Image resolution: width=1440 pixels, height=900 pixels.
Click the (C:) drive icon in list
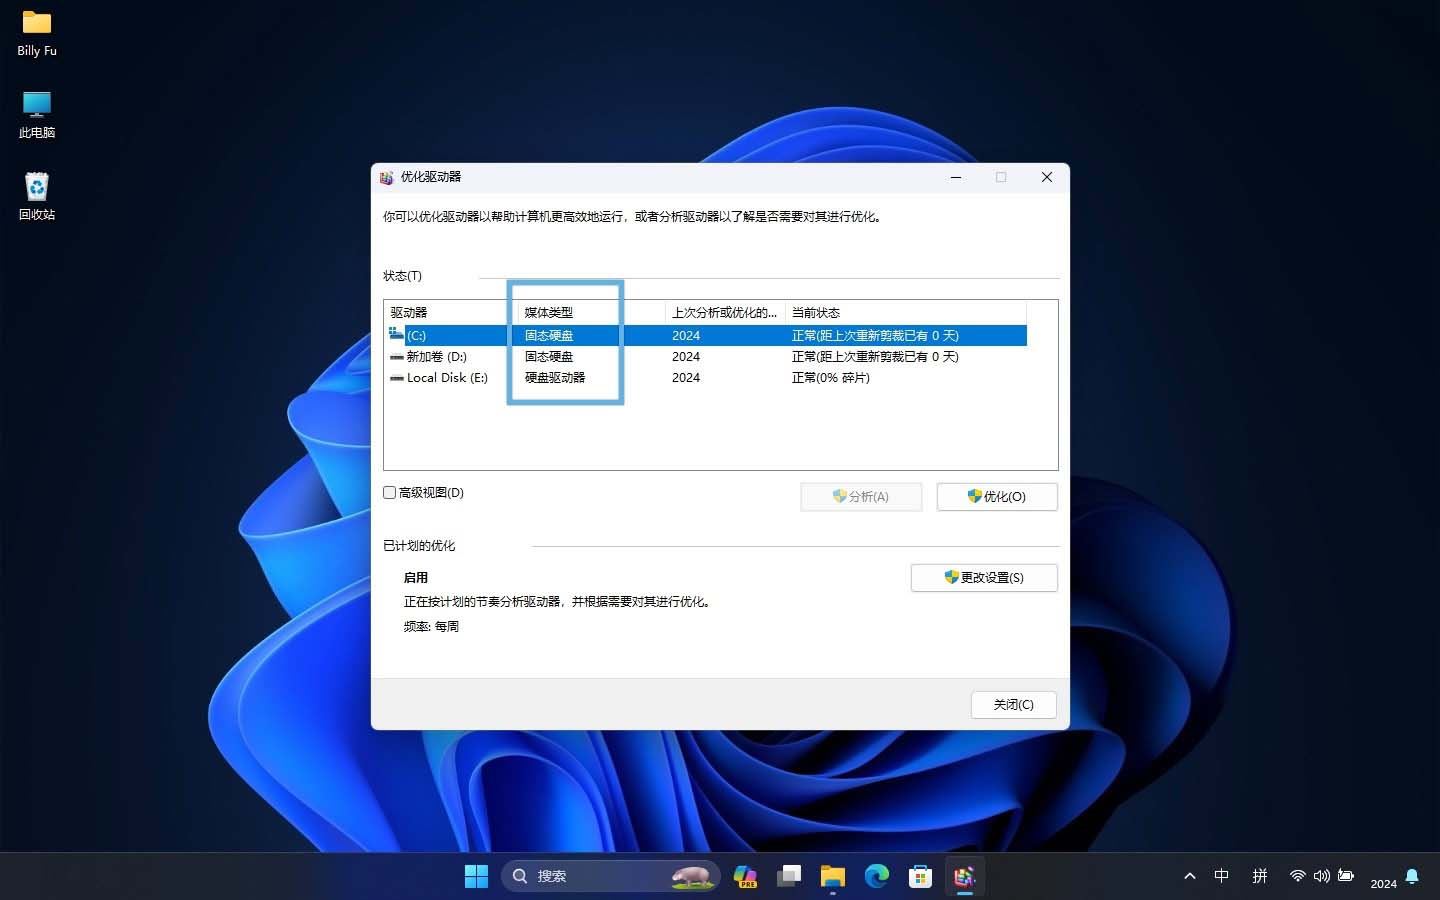[397, 335]
